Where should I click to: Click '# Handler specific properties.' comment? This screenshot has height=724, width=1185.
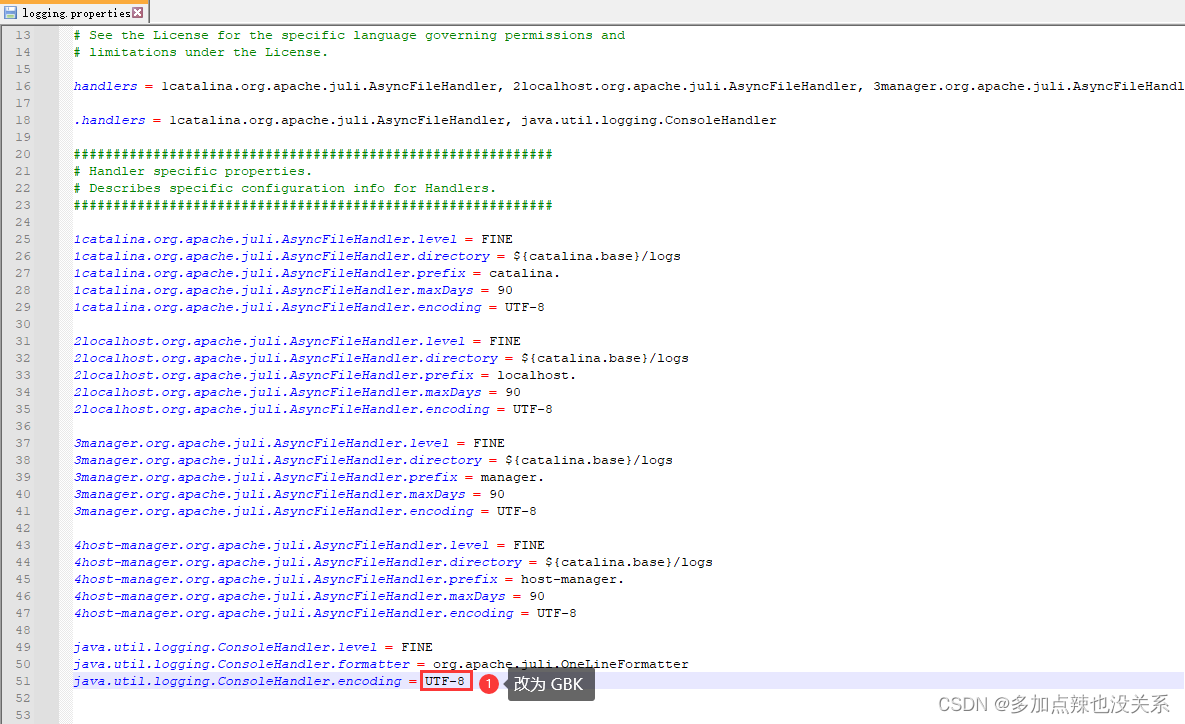pos(193,171)
